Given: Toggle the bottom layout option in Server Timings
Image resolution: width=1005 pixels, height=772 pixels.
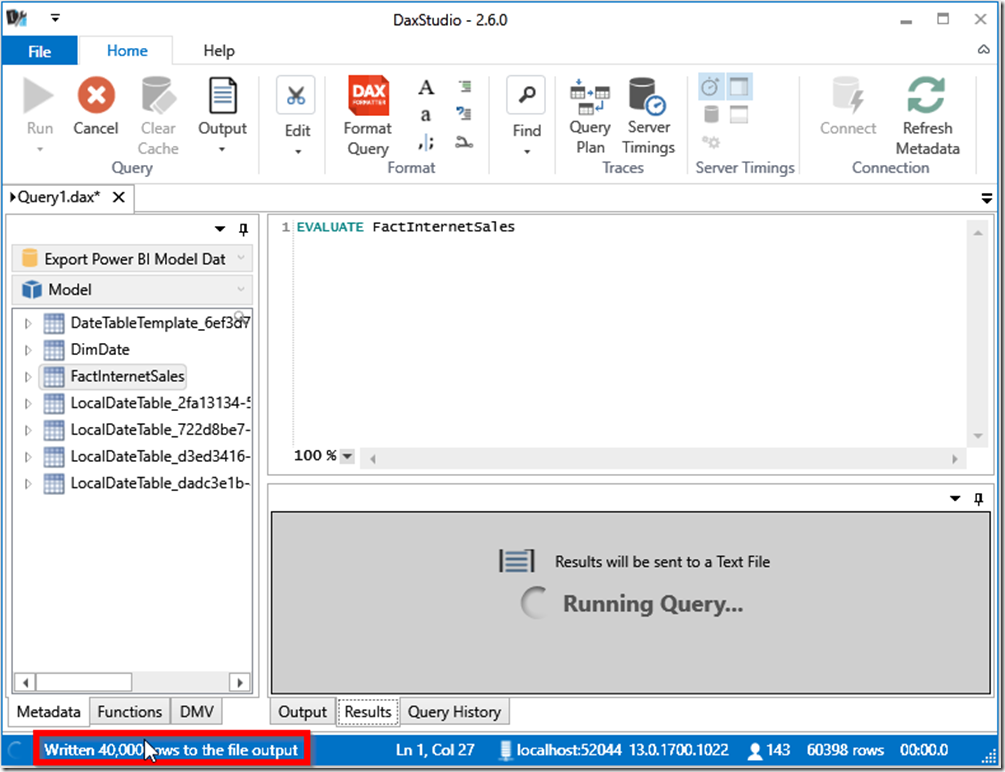Looking at the screenshot, I should 739,115.
